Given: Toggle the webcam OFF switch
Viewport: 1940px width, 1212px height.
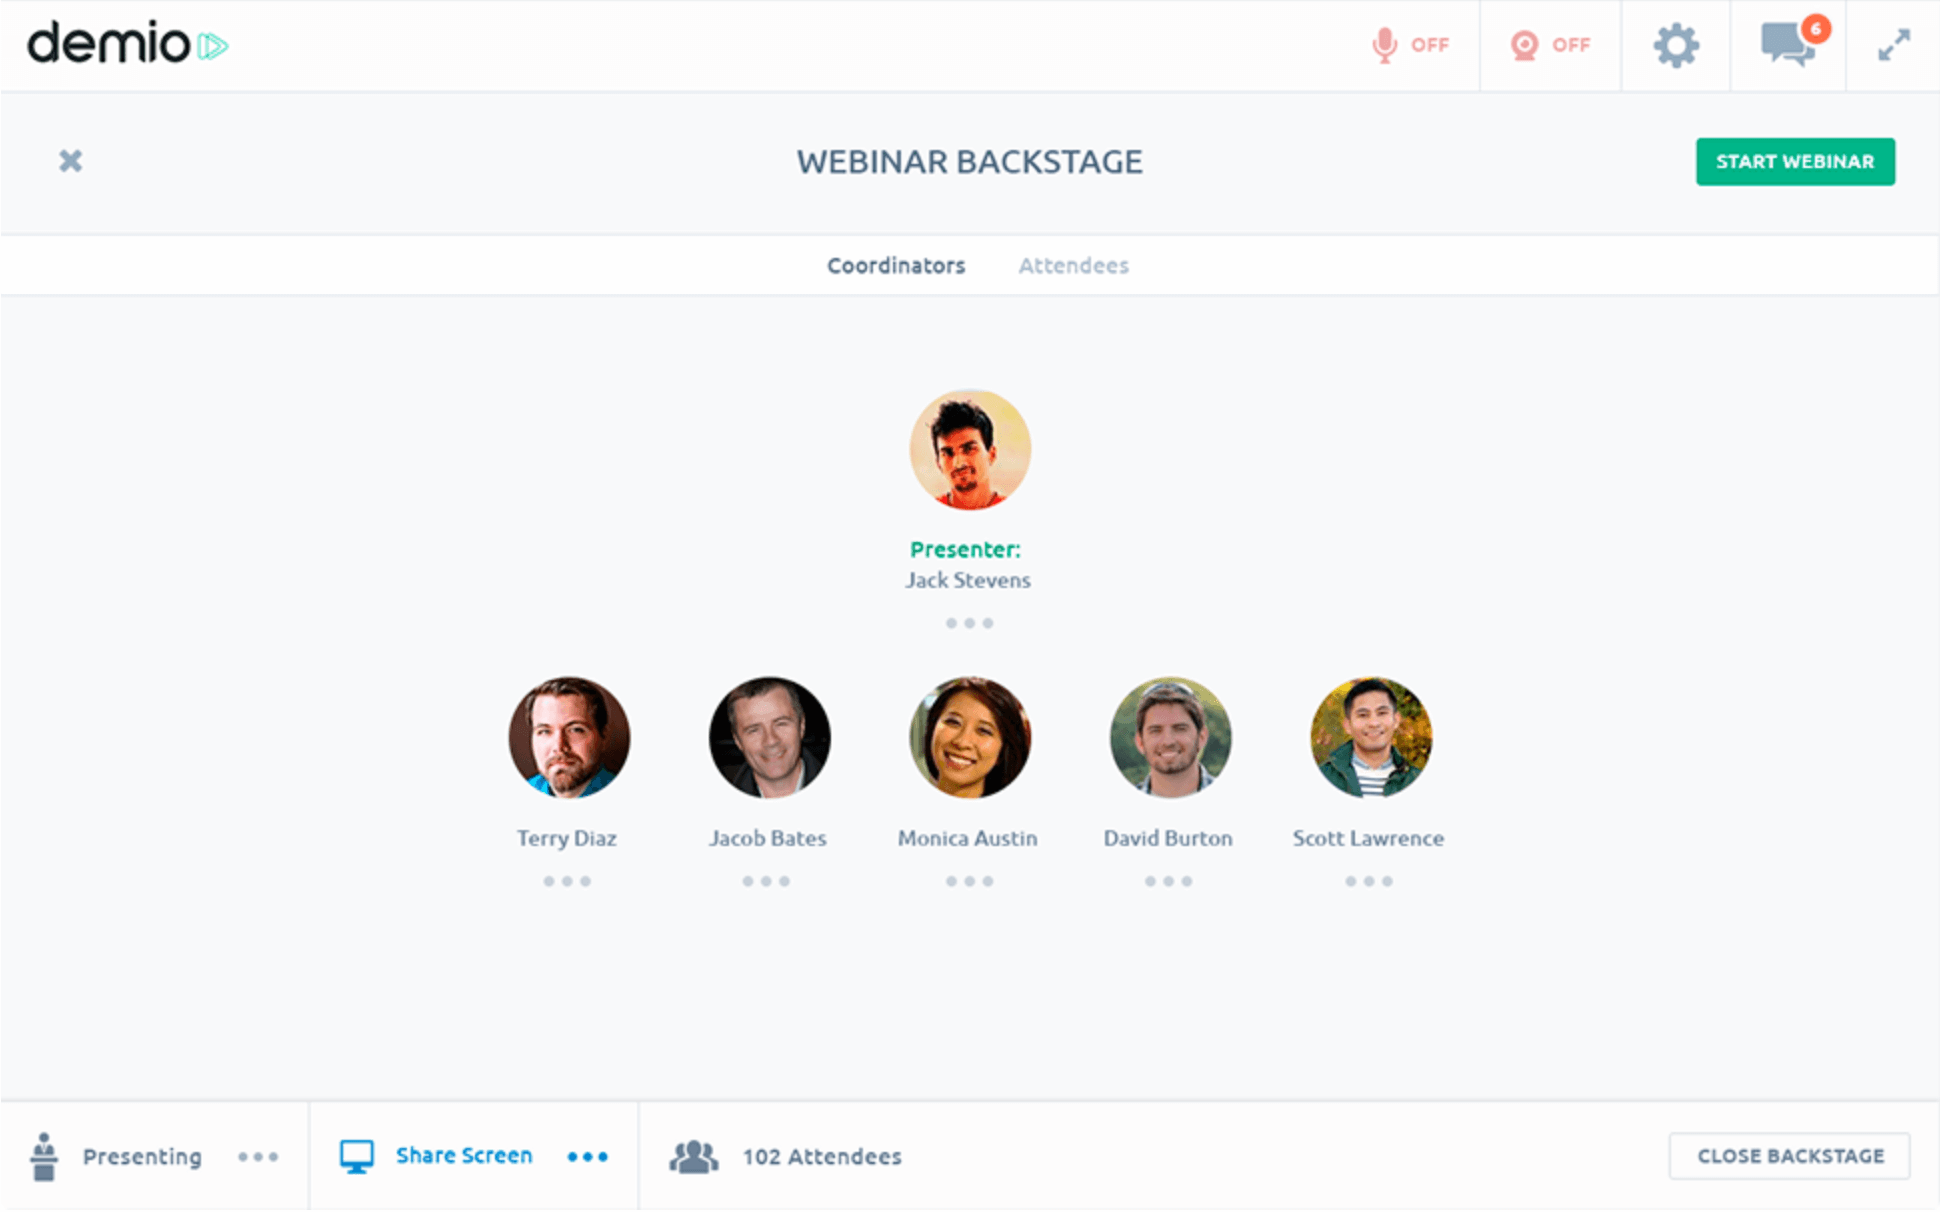Looking at the screenshot, I should click(1550, 45).
